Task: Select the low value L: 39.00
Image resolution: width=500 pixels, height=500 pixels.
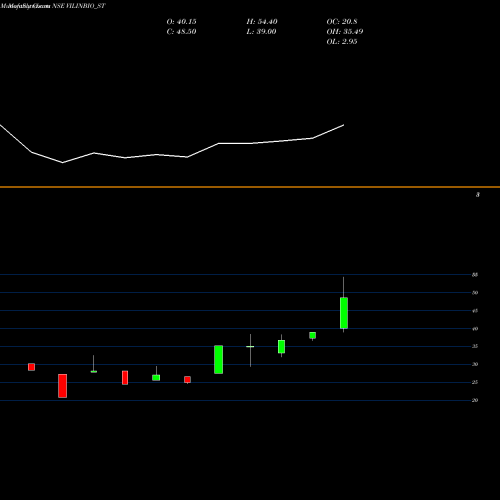Action: click(x=261, y=32)
